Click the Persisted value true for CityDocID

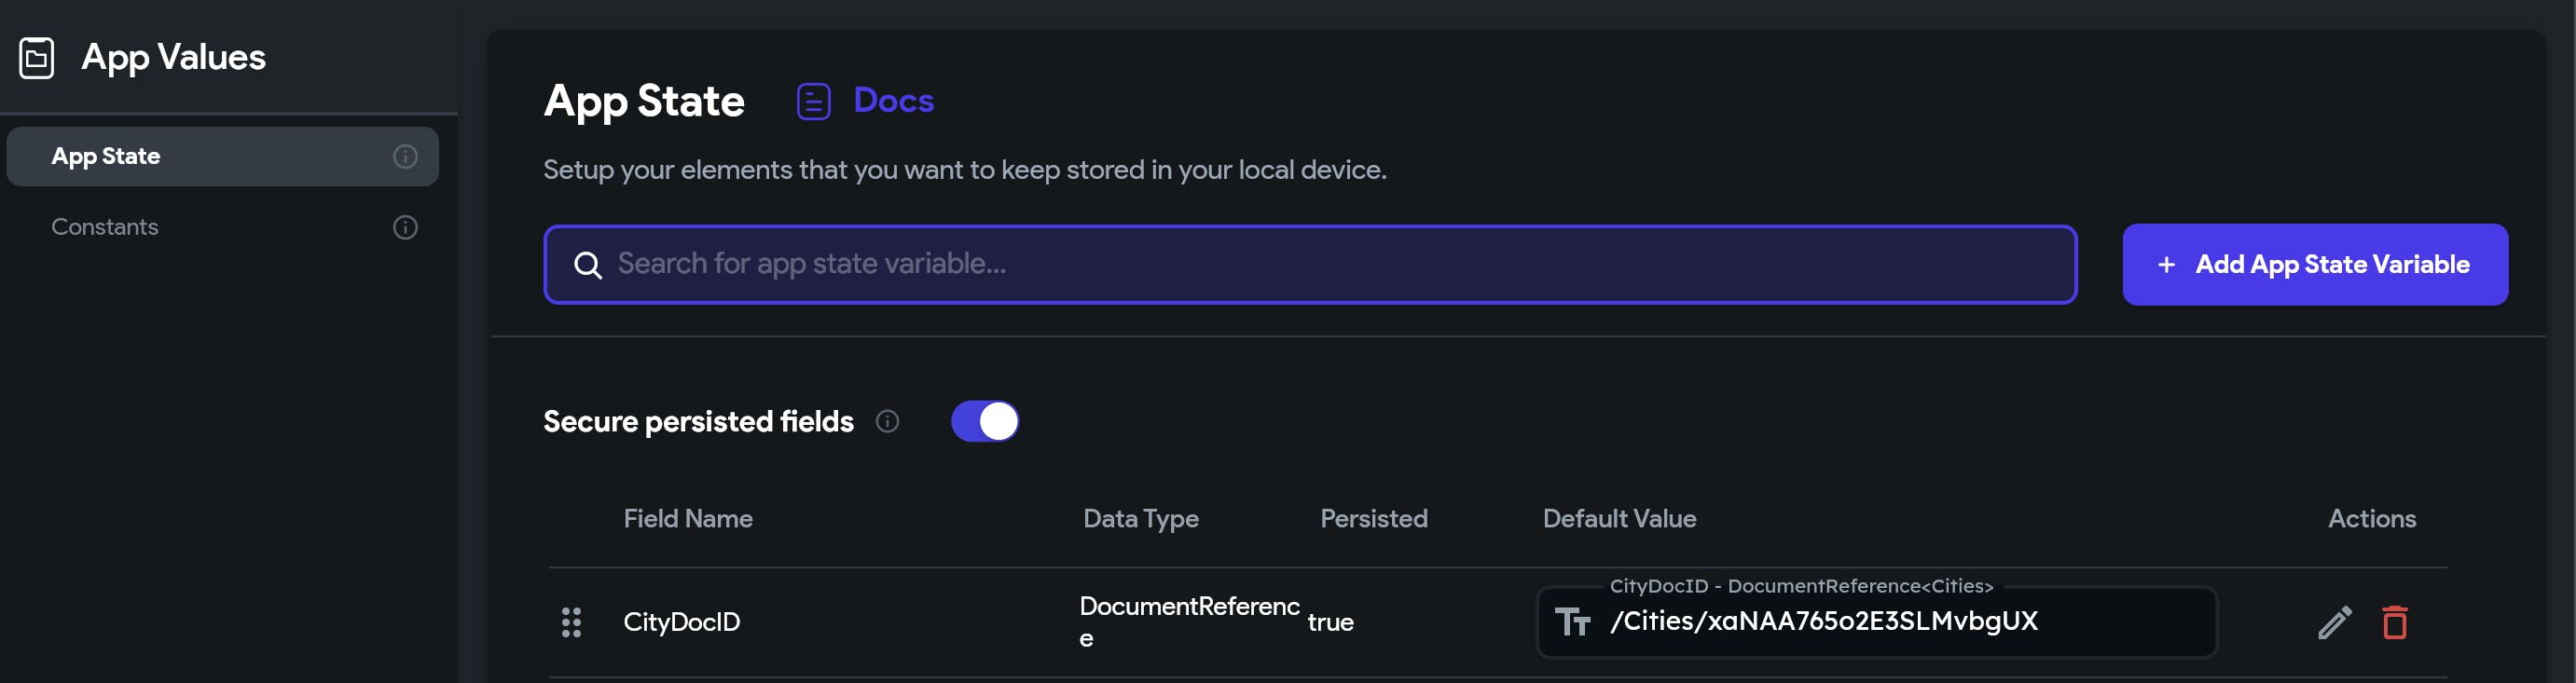tap(1330, 622)
